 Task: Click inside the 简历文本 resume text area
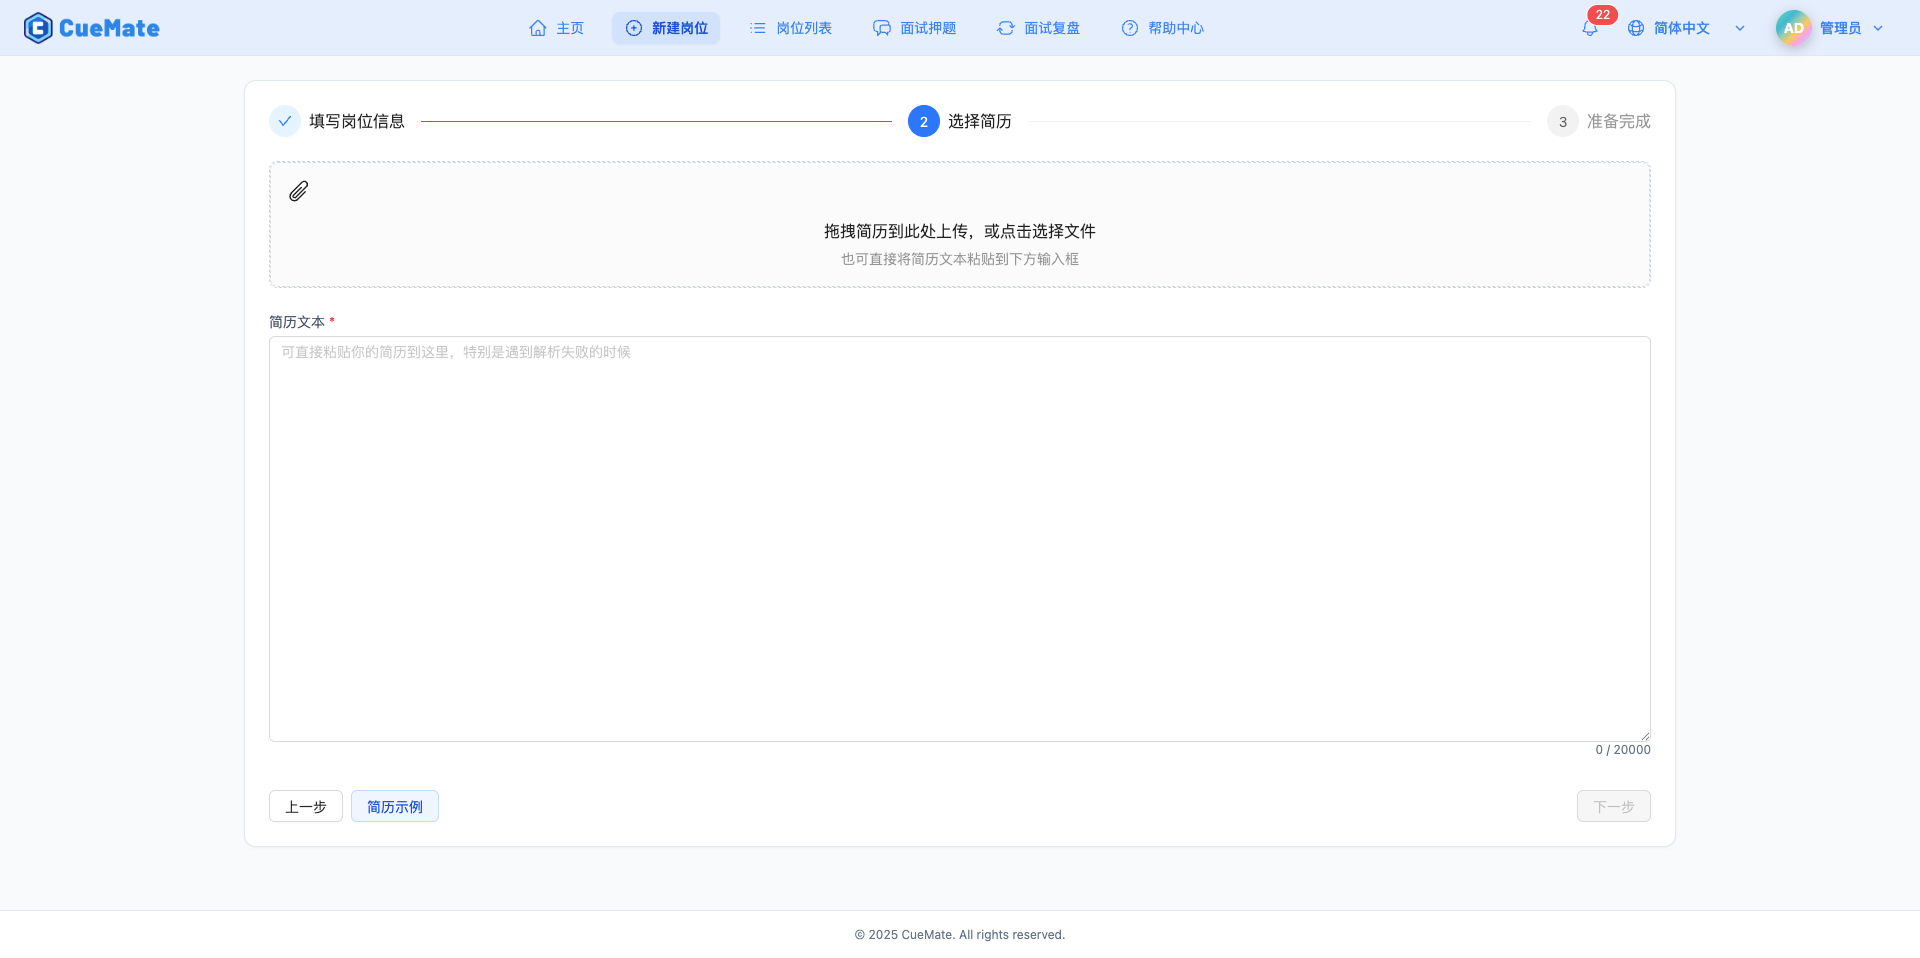[x=959, y=538]
